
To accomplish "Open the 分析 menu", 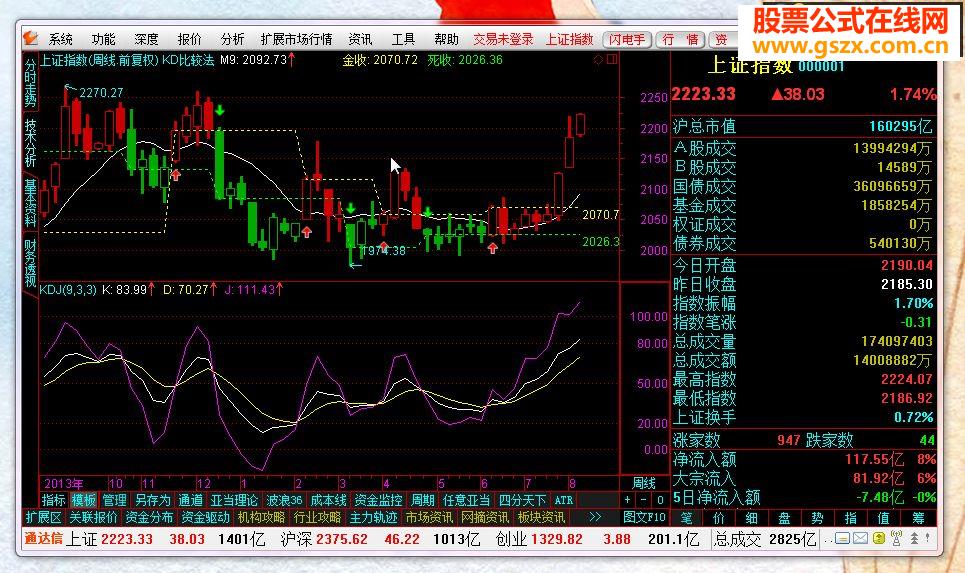I will tap(233, 39).
